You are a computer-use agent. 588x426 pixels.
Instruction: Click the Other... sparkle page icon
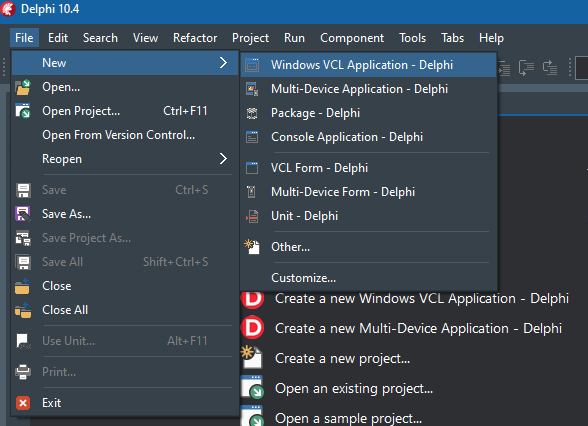click(252, 247)
